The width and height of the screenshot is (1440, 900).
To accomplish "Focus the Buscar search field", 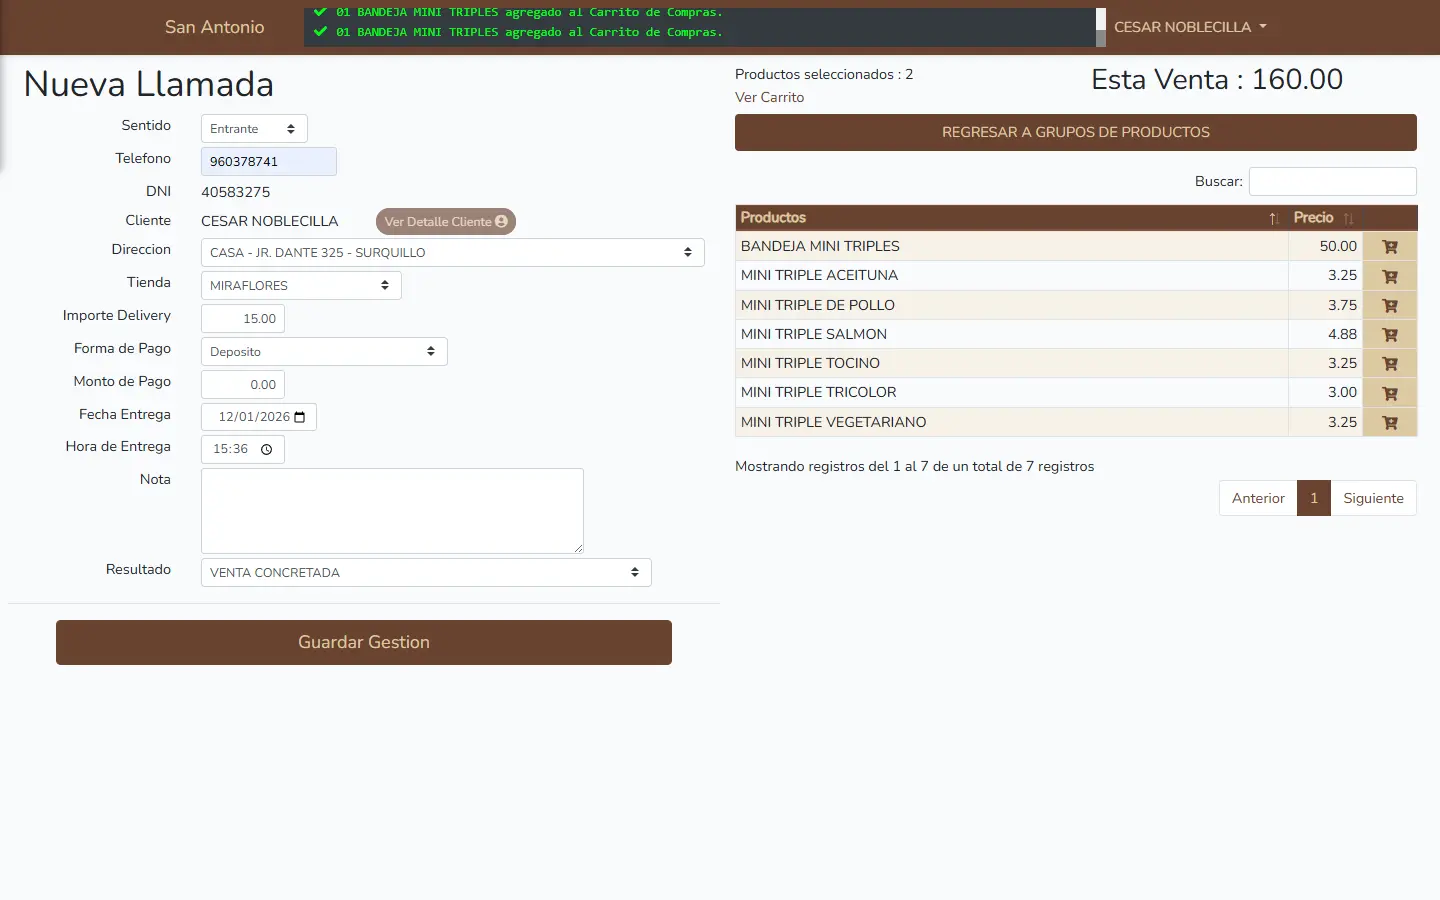I will point(1332,181).
